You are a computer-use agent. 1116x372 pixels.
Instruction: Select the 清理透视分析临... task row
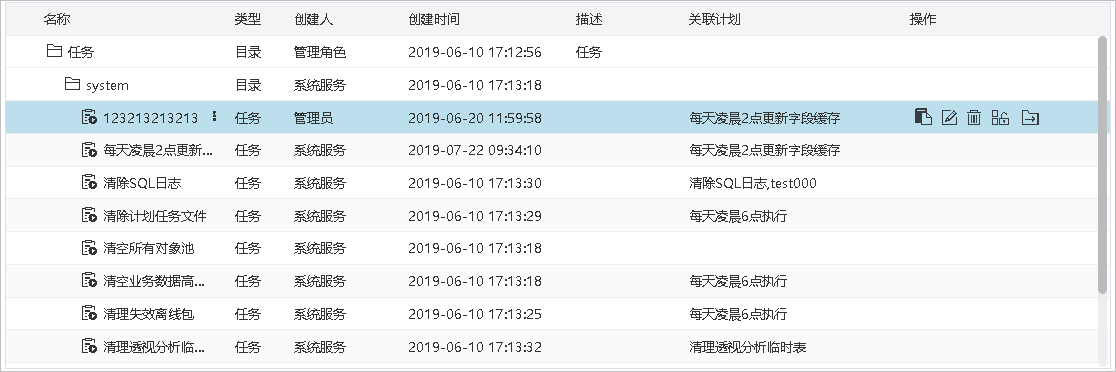(552, 347)
